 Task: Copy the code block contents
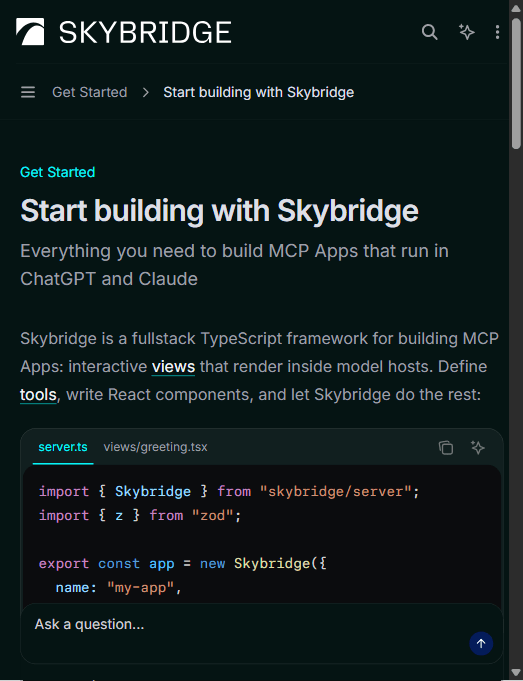446,447
